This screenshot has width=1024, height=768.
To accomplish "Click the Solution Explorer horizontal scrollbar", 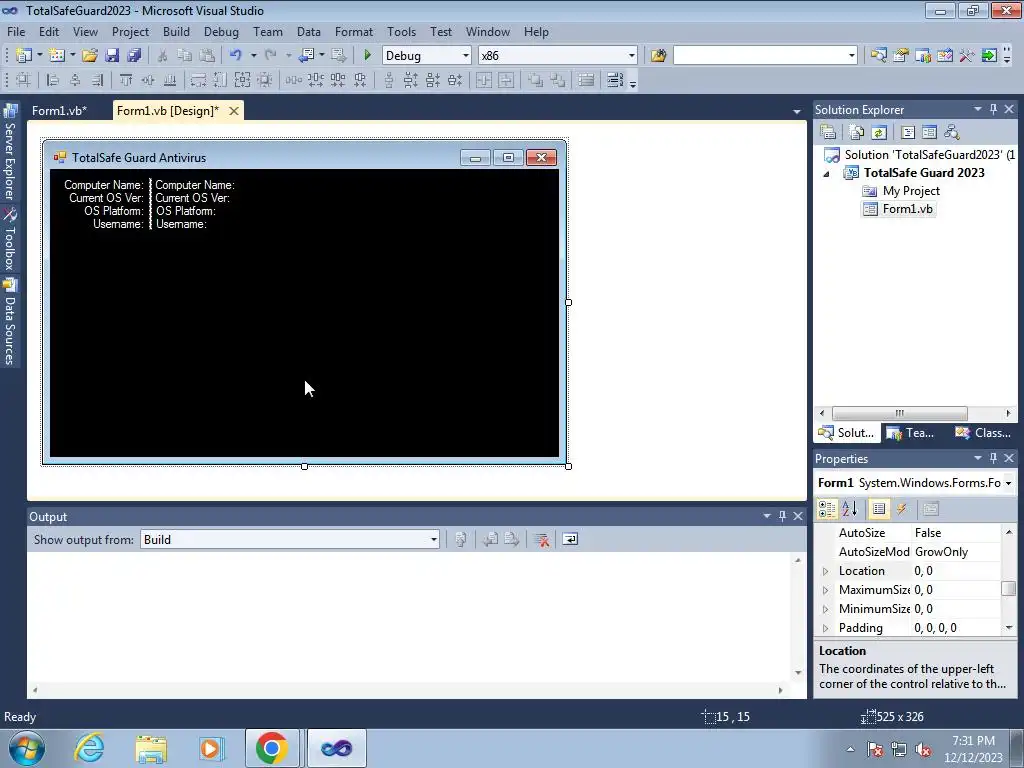I will 900,413.
